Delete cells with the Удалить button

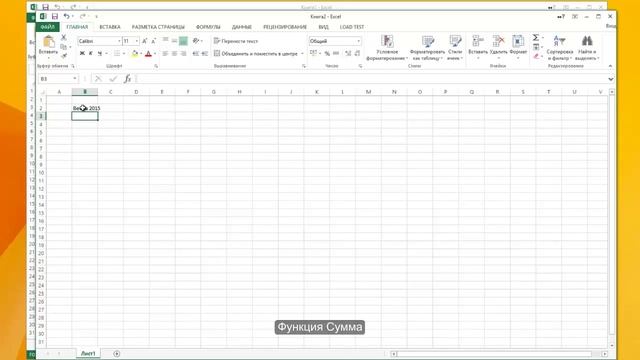(498, 47)
